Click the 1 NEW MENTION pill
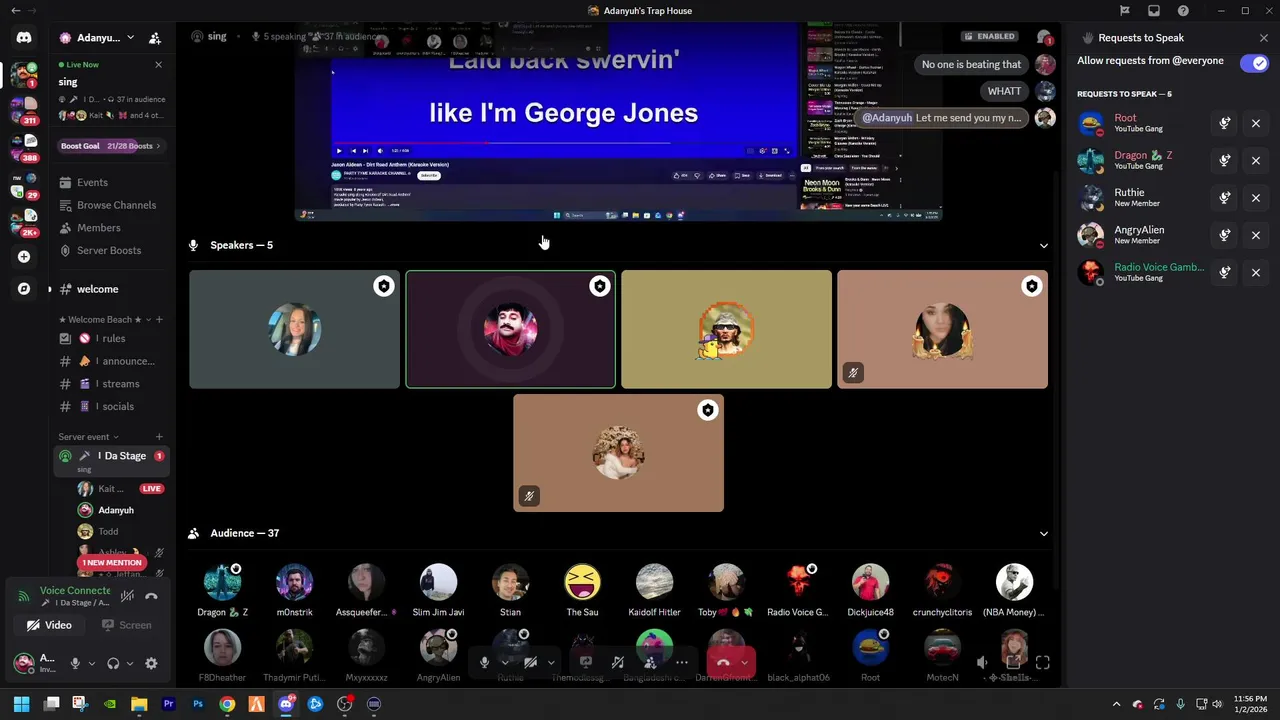The height and width of the screenshot is (720, 1280). coord(111,563)
